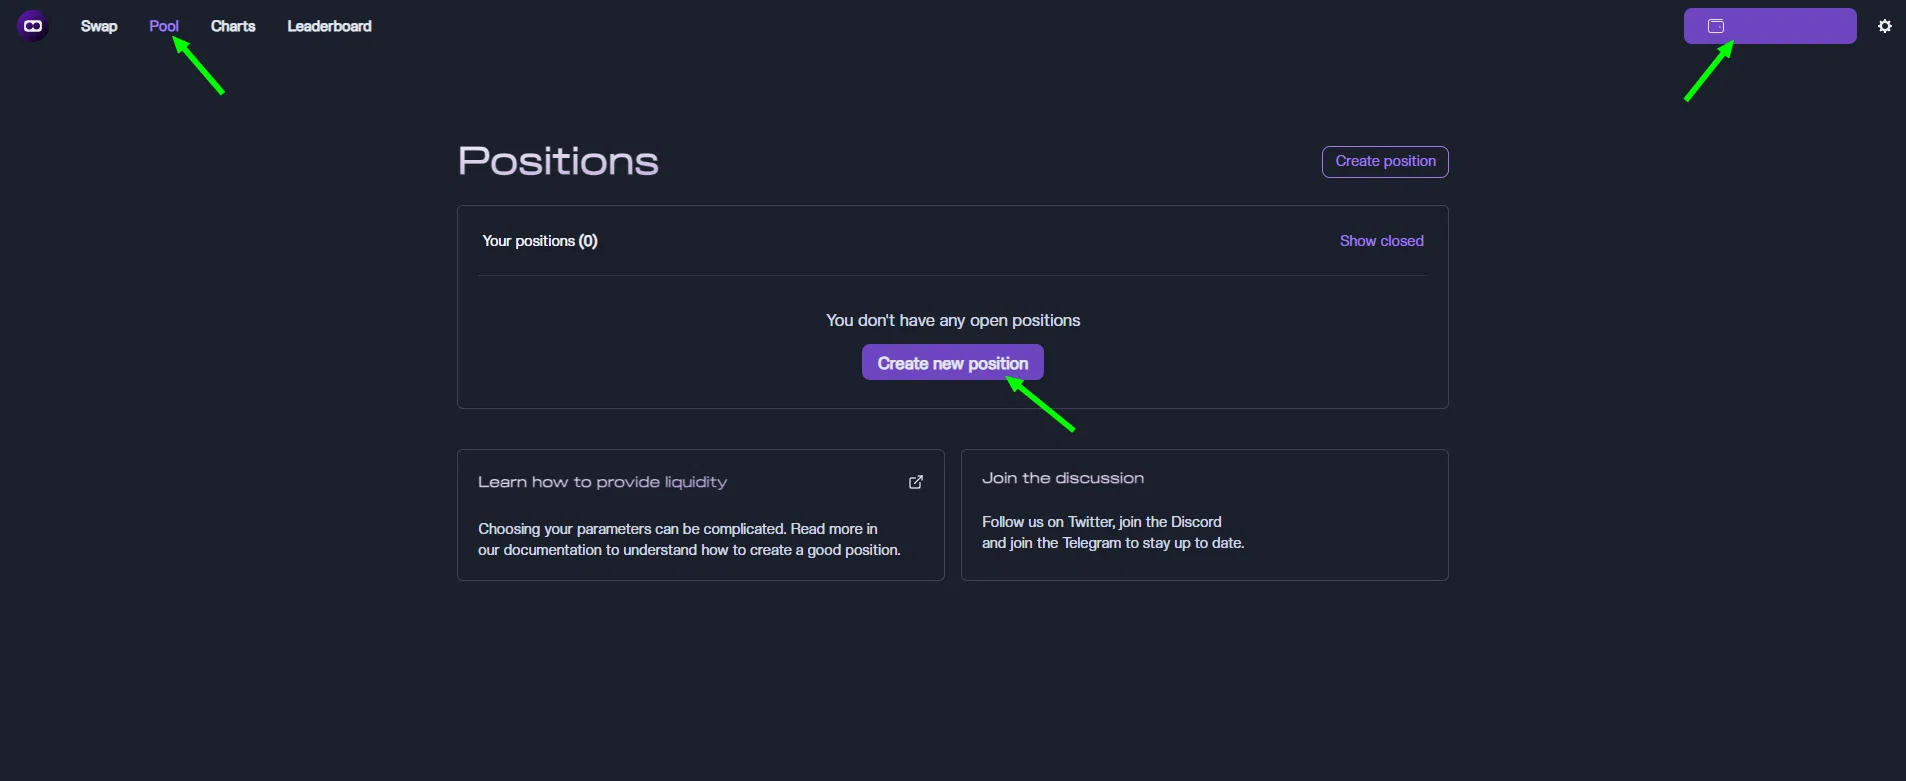Click Create new position button

(x=953, y=363)
